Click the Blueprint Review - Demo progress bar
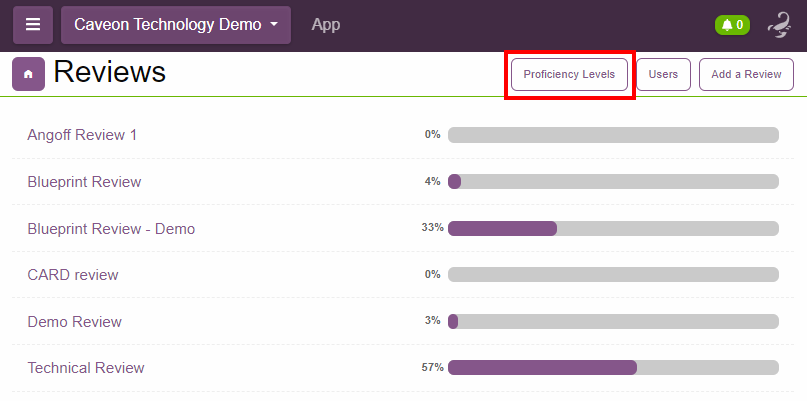 pyautogui.click(x=613, y=228)
